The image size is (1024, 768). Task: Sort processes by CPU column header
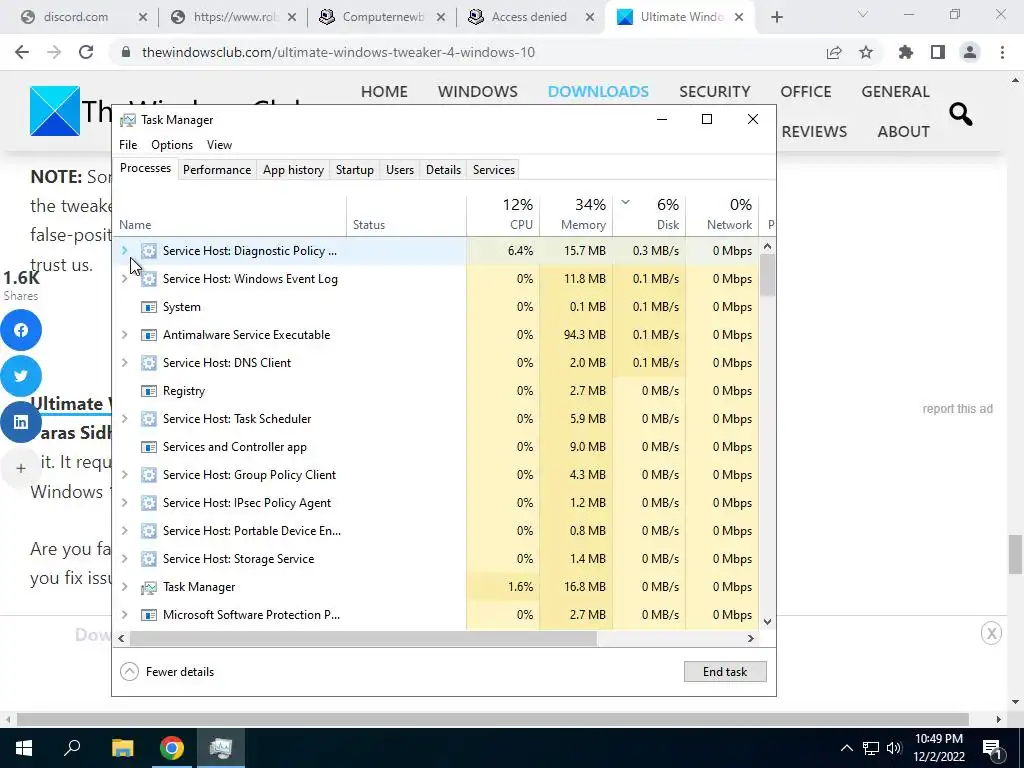pyautogui.click(x=503, y=214)
